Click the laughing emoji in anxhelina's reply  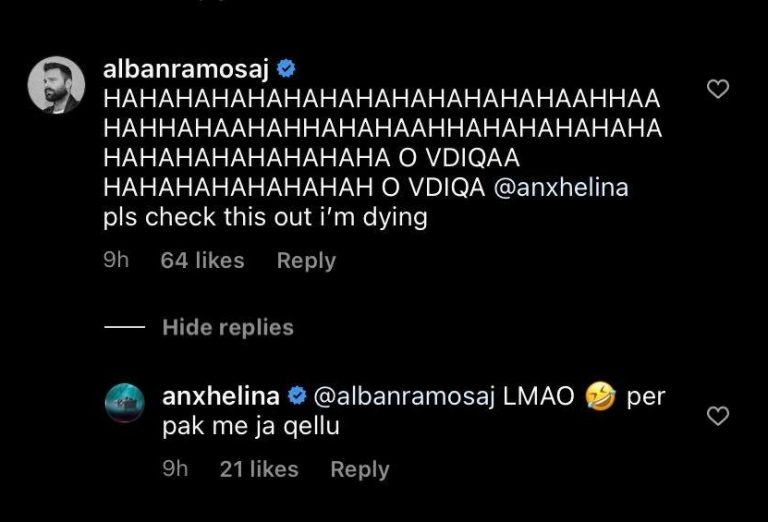tap(601, 397)
